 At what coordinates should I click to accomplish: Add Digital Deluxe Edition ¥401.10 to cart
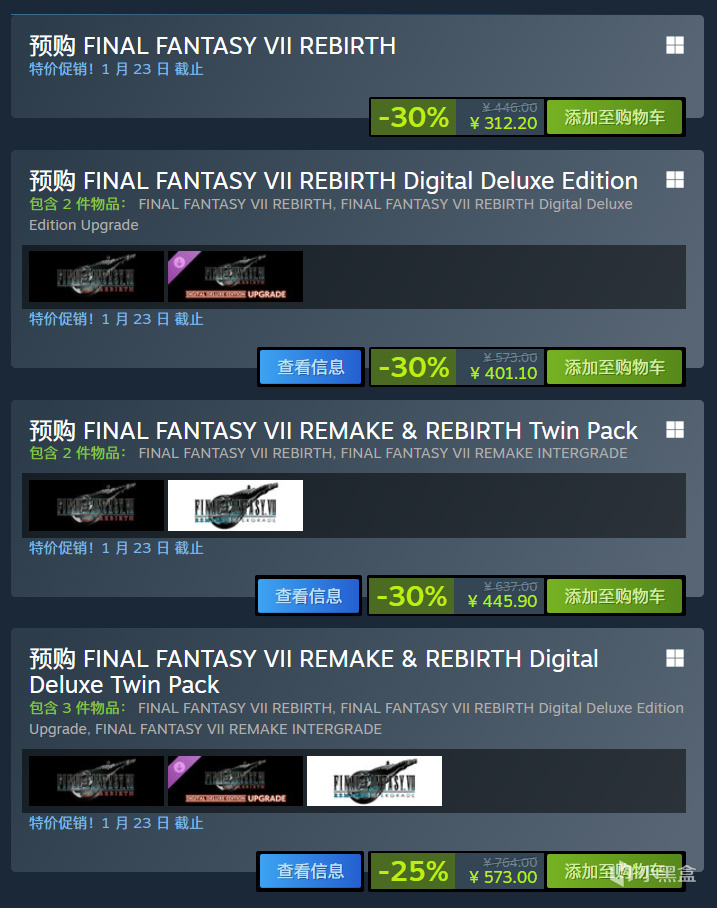click(614, 367)
